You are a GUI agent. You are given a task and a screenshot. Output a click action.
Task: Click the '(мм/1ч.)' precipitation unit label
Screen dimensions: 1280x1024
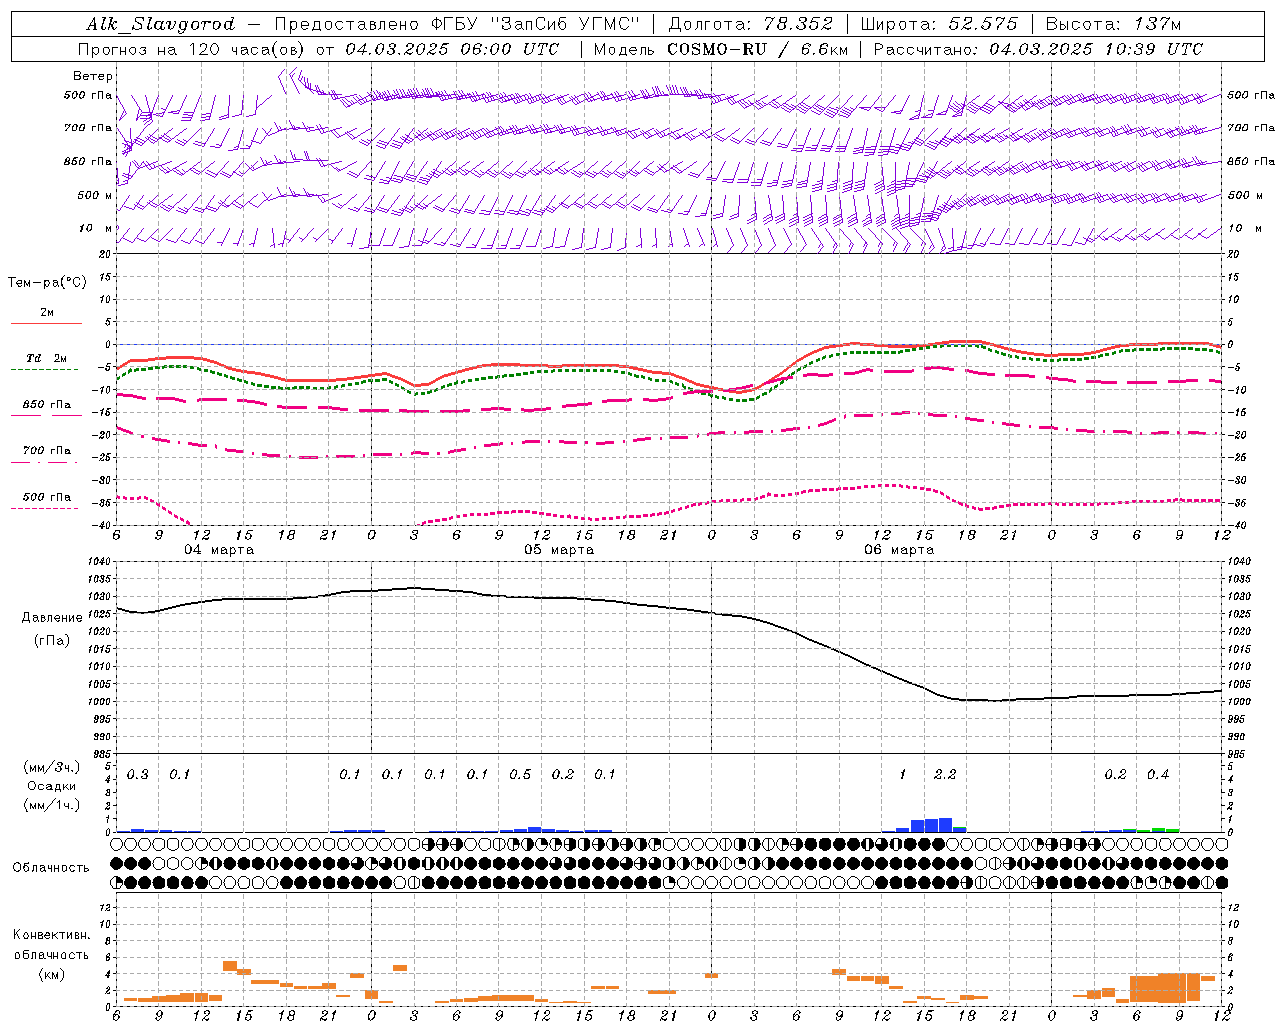tap(52, 805)
